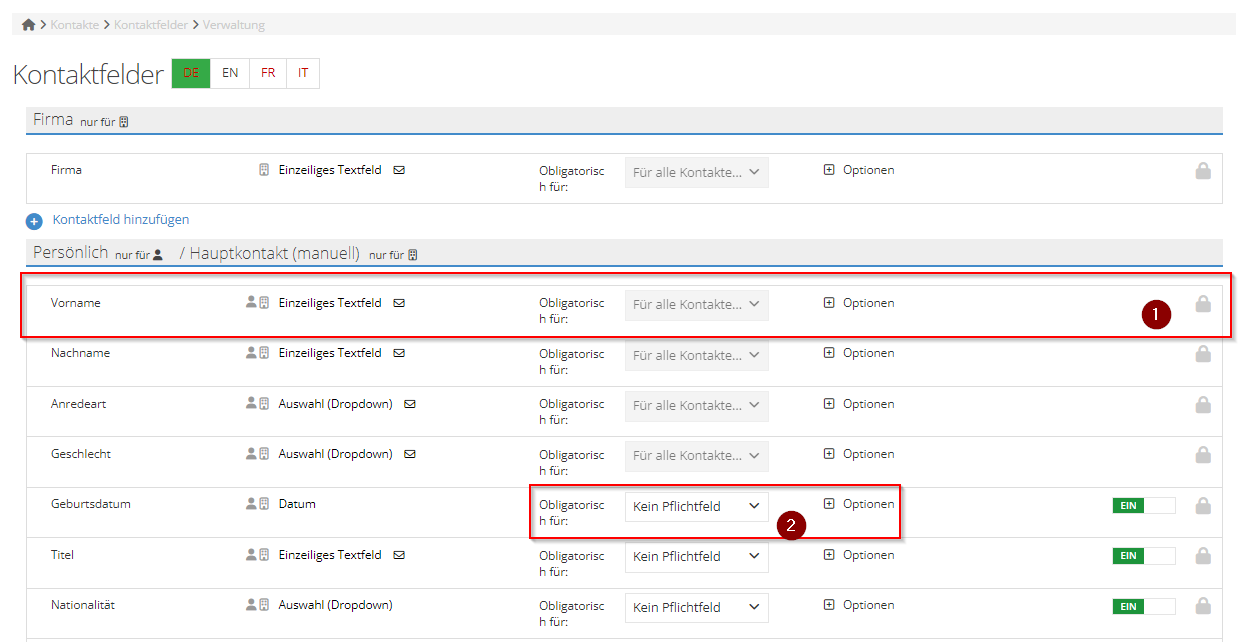Viewport: 1246px width, 642px height.
Task: Click the building icon in Firma row
Action: (x=264, y=170)
